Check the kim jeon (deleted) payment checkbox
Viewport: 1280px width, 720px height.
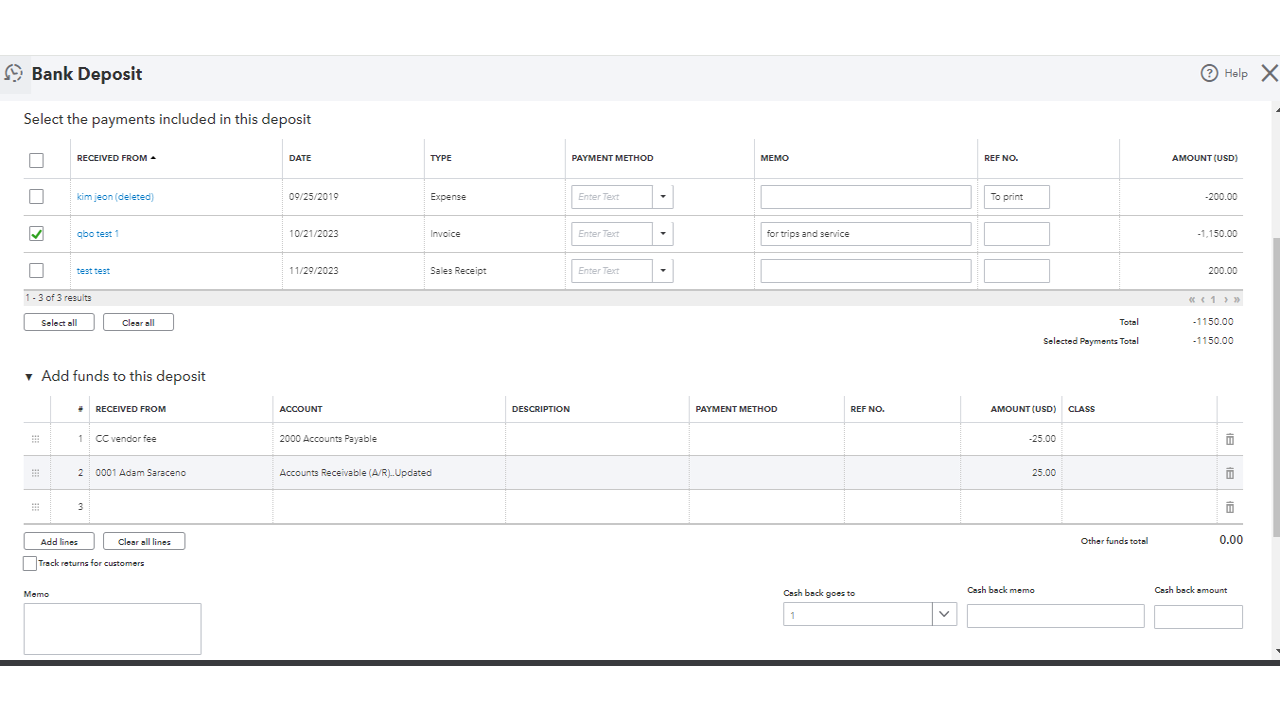pyautogui.click(x=37, y=197)
